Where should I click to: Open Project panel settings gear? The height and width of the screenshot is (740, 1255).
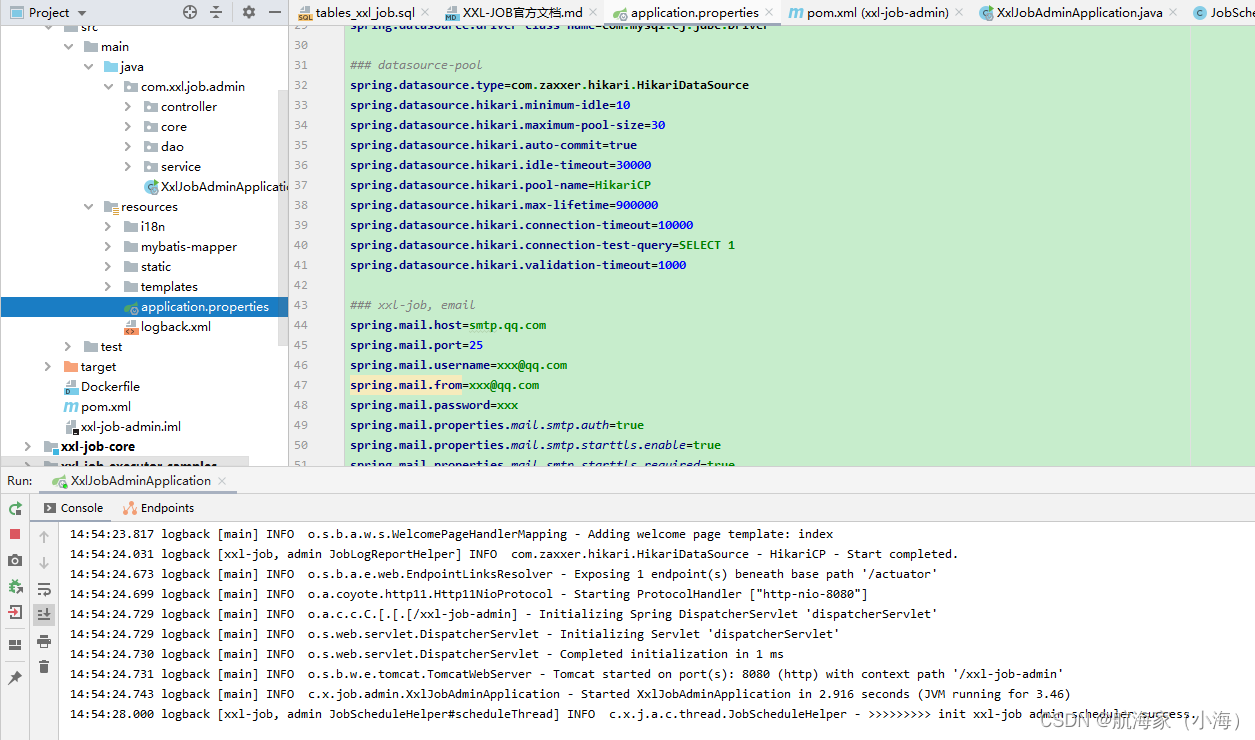point(248,12)
